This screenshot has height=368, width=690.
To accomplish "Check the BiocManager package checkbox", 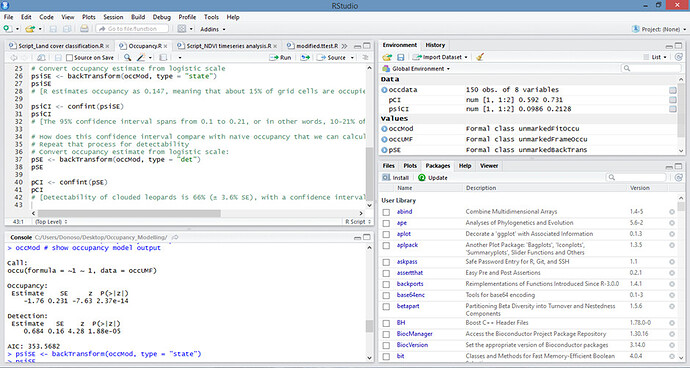I will 386,334.
